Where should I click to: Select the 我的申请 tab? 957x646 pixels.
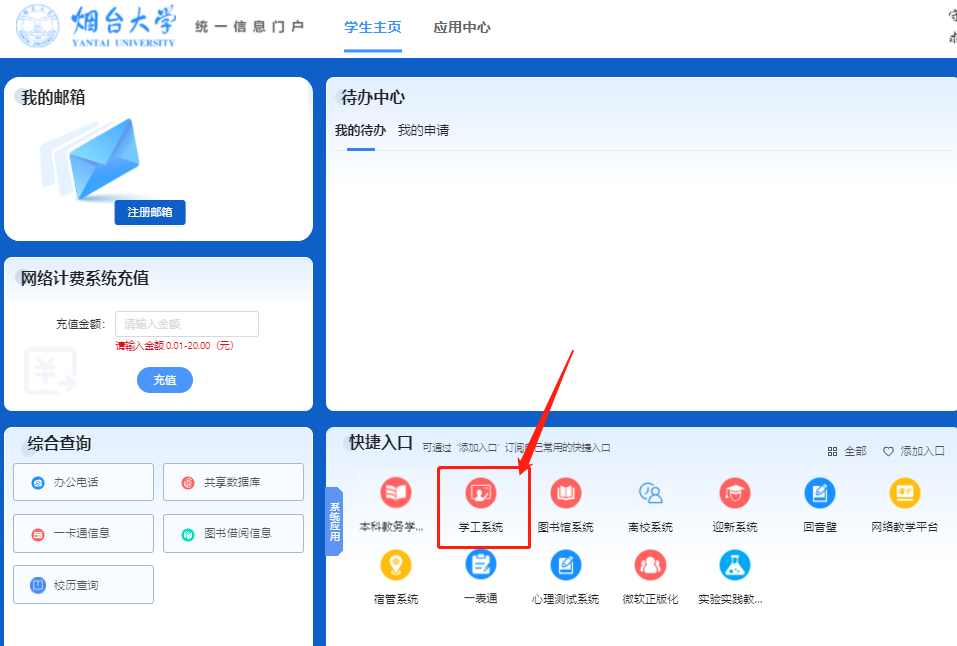pos(423,131)
